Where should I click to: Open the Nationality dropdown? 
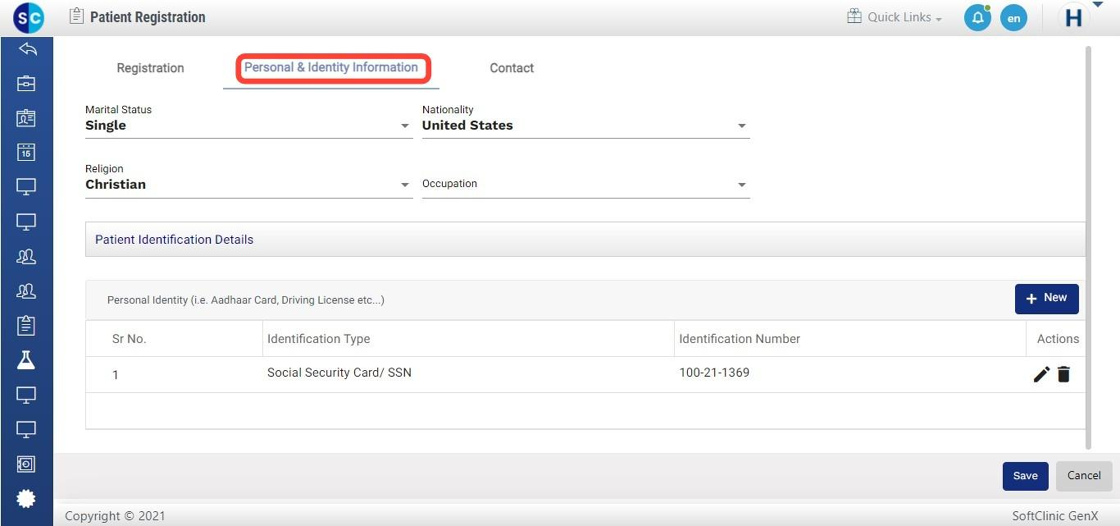pyautogui.click(x=586, y=126)
